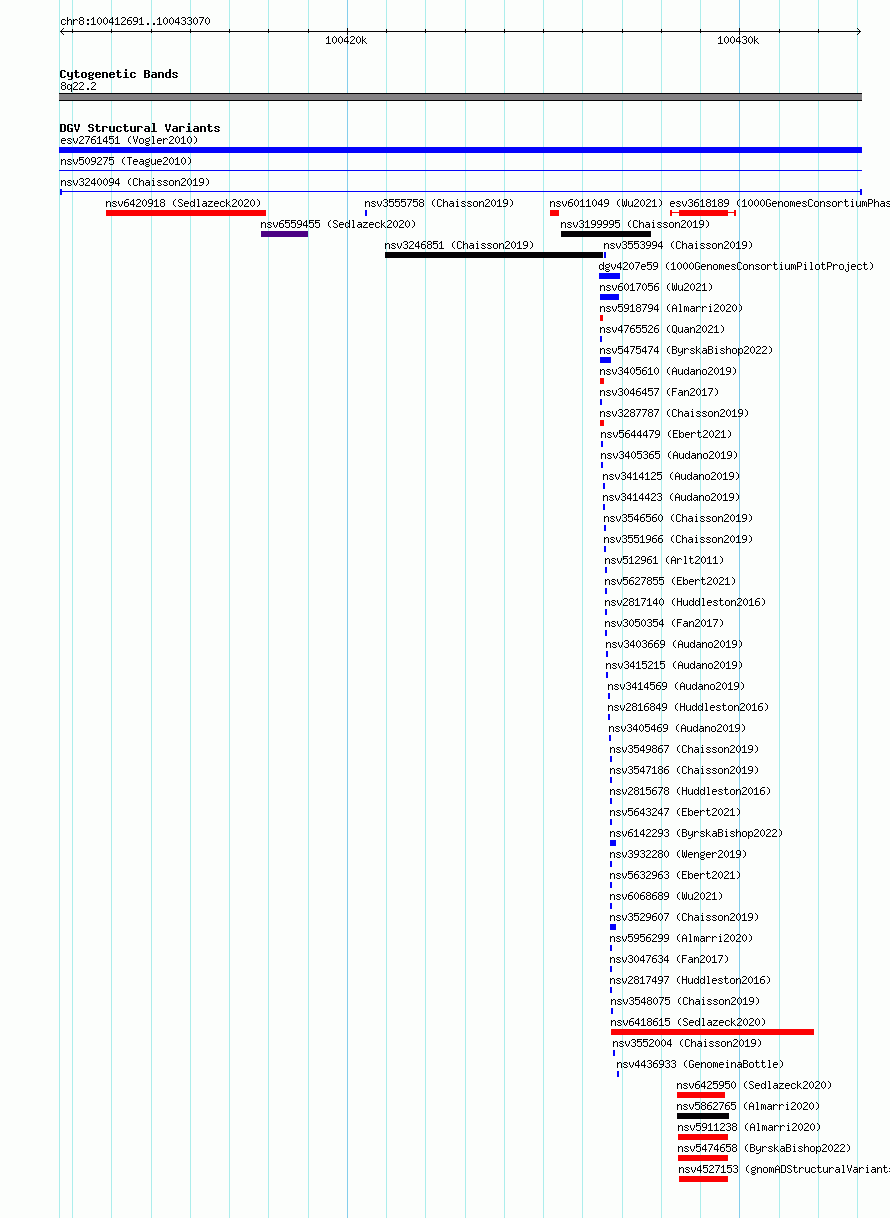Click the DGV Structural Variants track title

tap(140, 128)
